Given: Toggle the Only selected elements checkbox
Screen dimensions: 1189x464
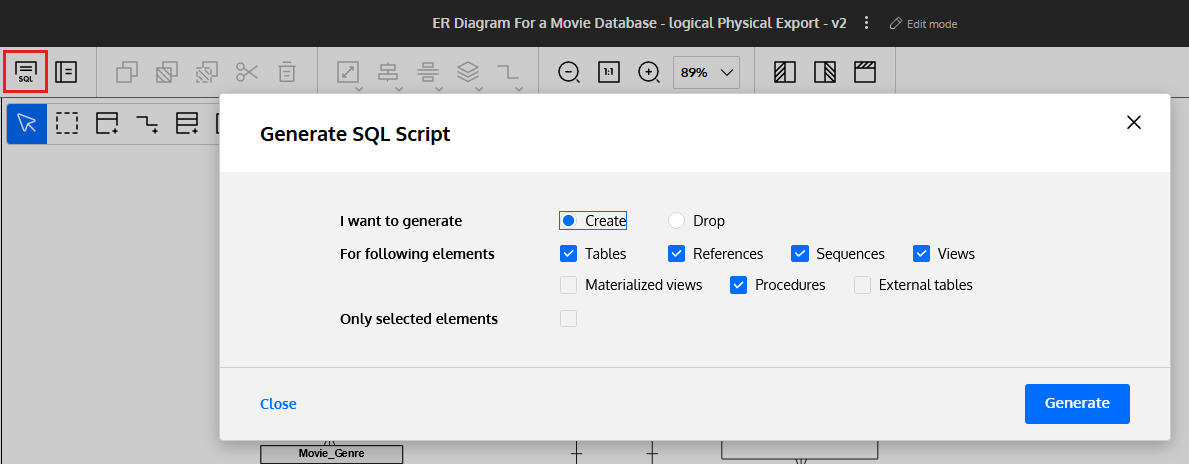Looking at the screenshot, I should (x=569, y=318).
